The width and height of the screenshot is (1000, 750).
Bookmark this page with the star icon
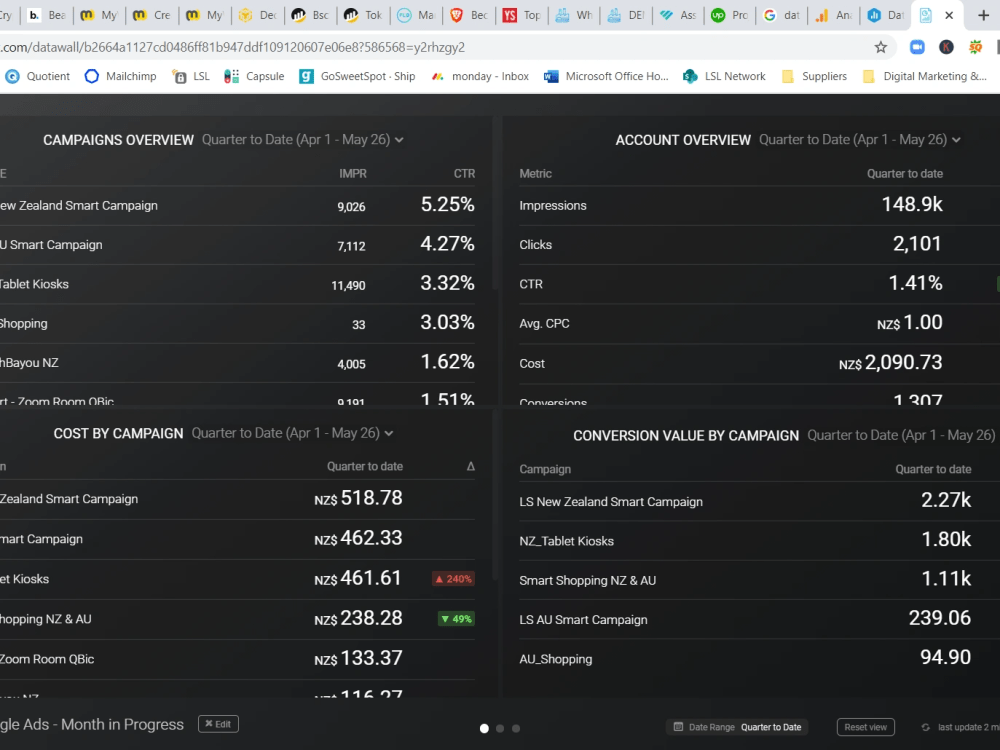[881, 47]
